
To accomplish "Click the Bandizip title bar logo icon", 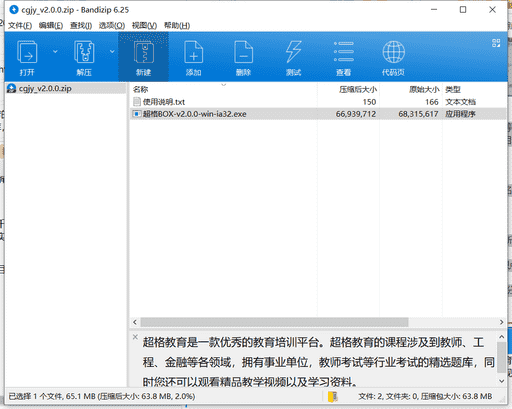I will pyautogui.click(x=14, y=10).
